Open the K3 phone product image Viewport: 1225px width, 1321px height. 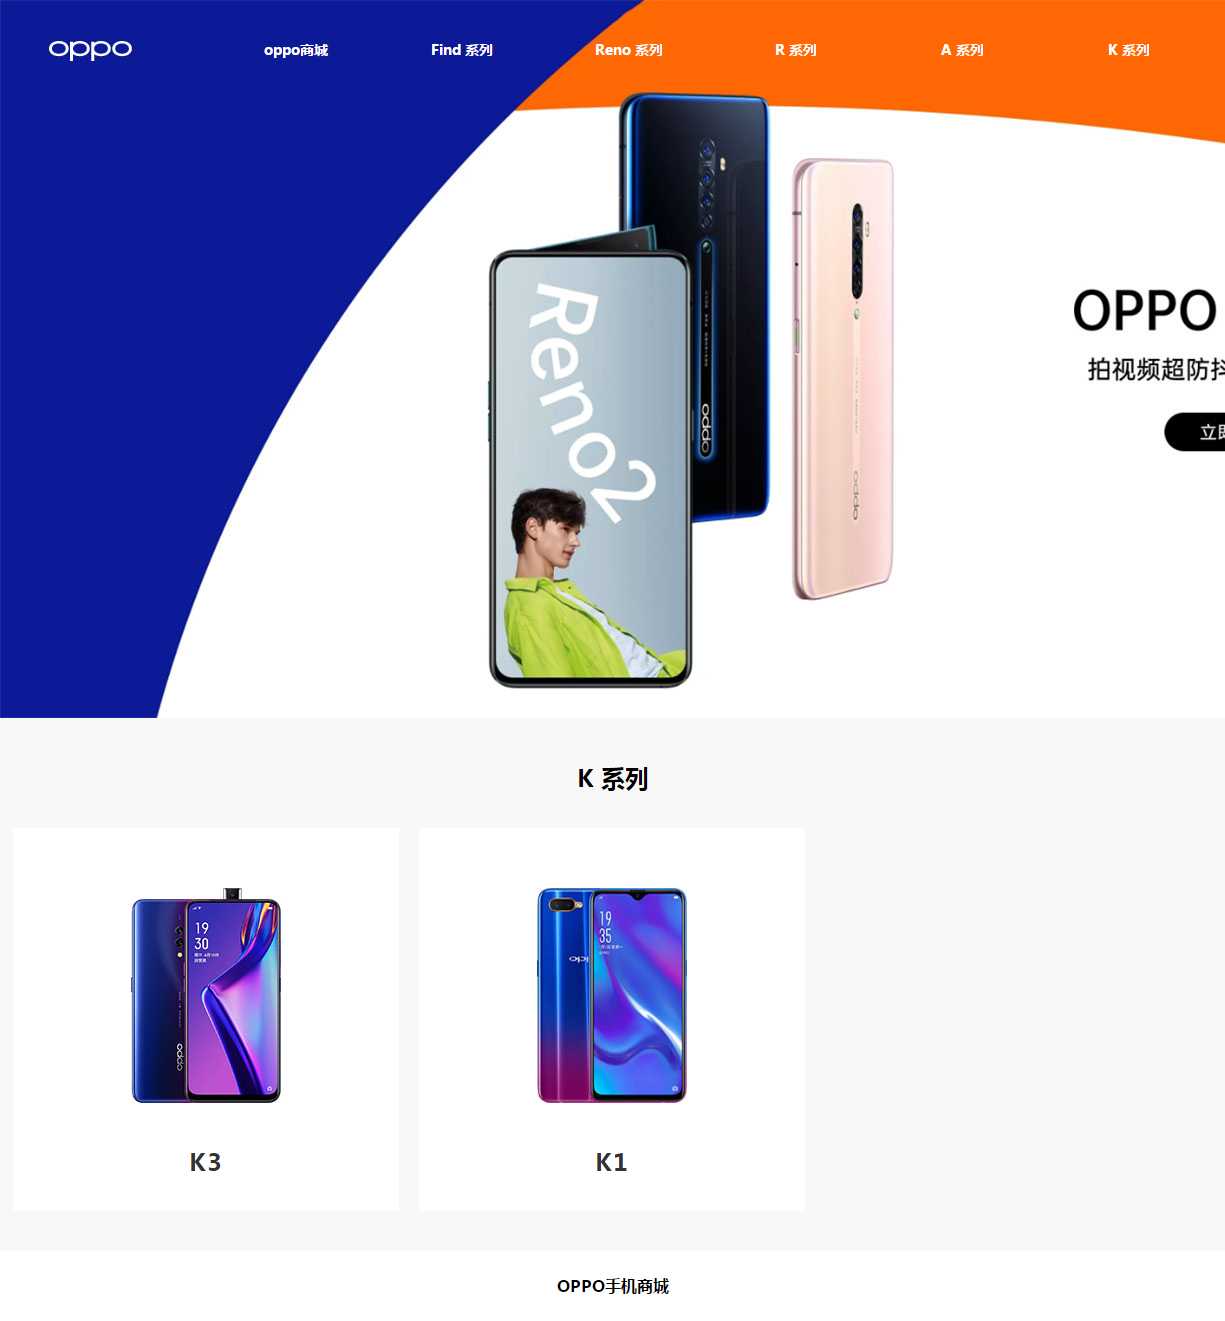click(x=206, y=995)
